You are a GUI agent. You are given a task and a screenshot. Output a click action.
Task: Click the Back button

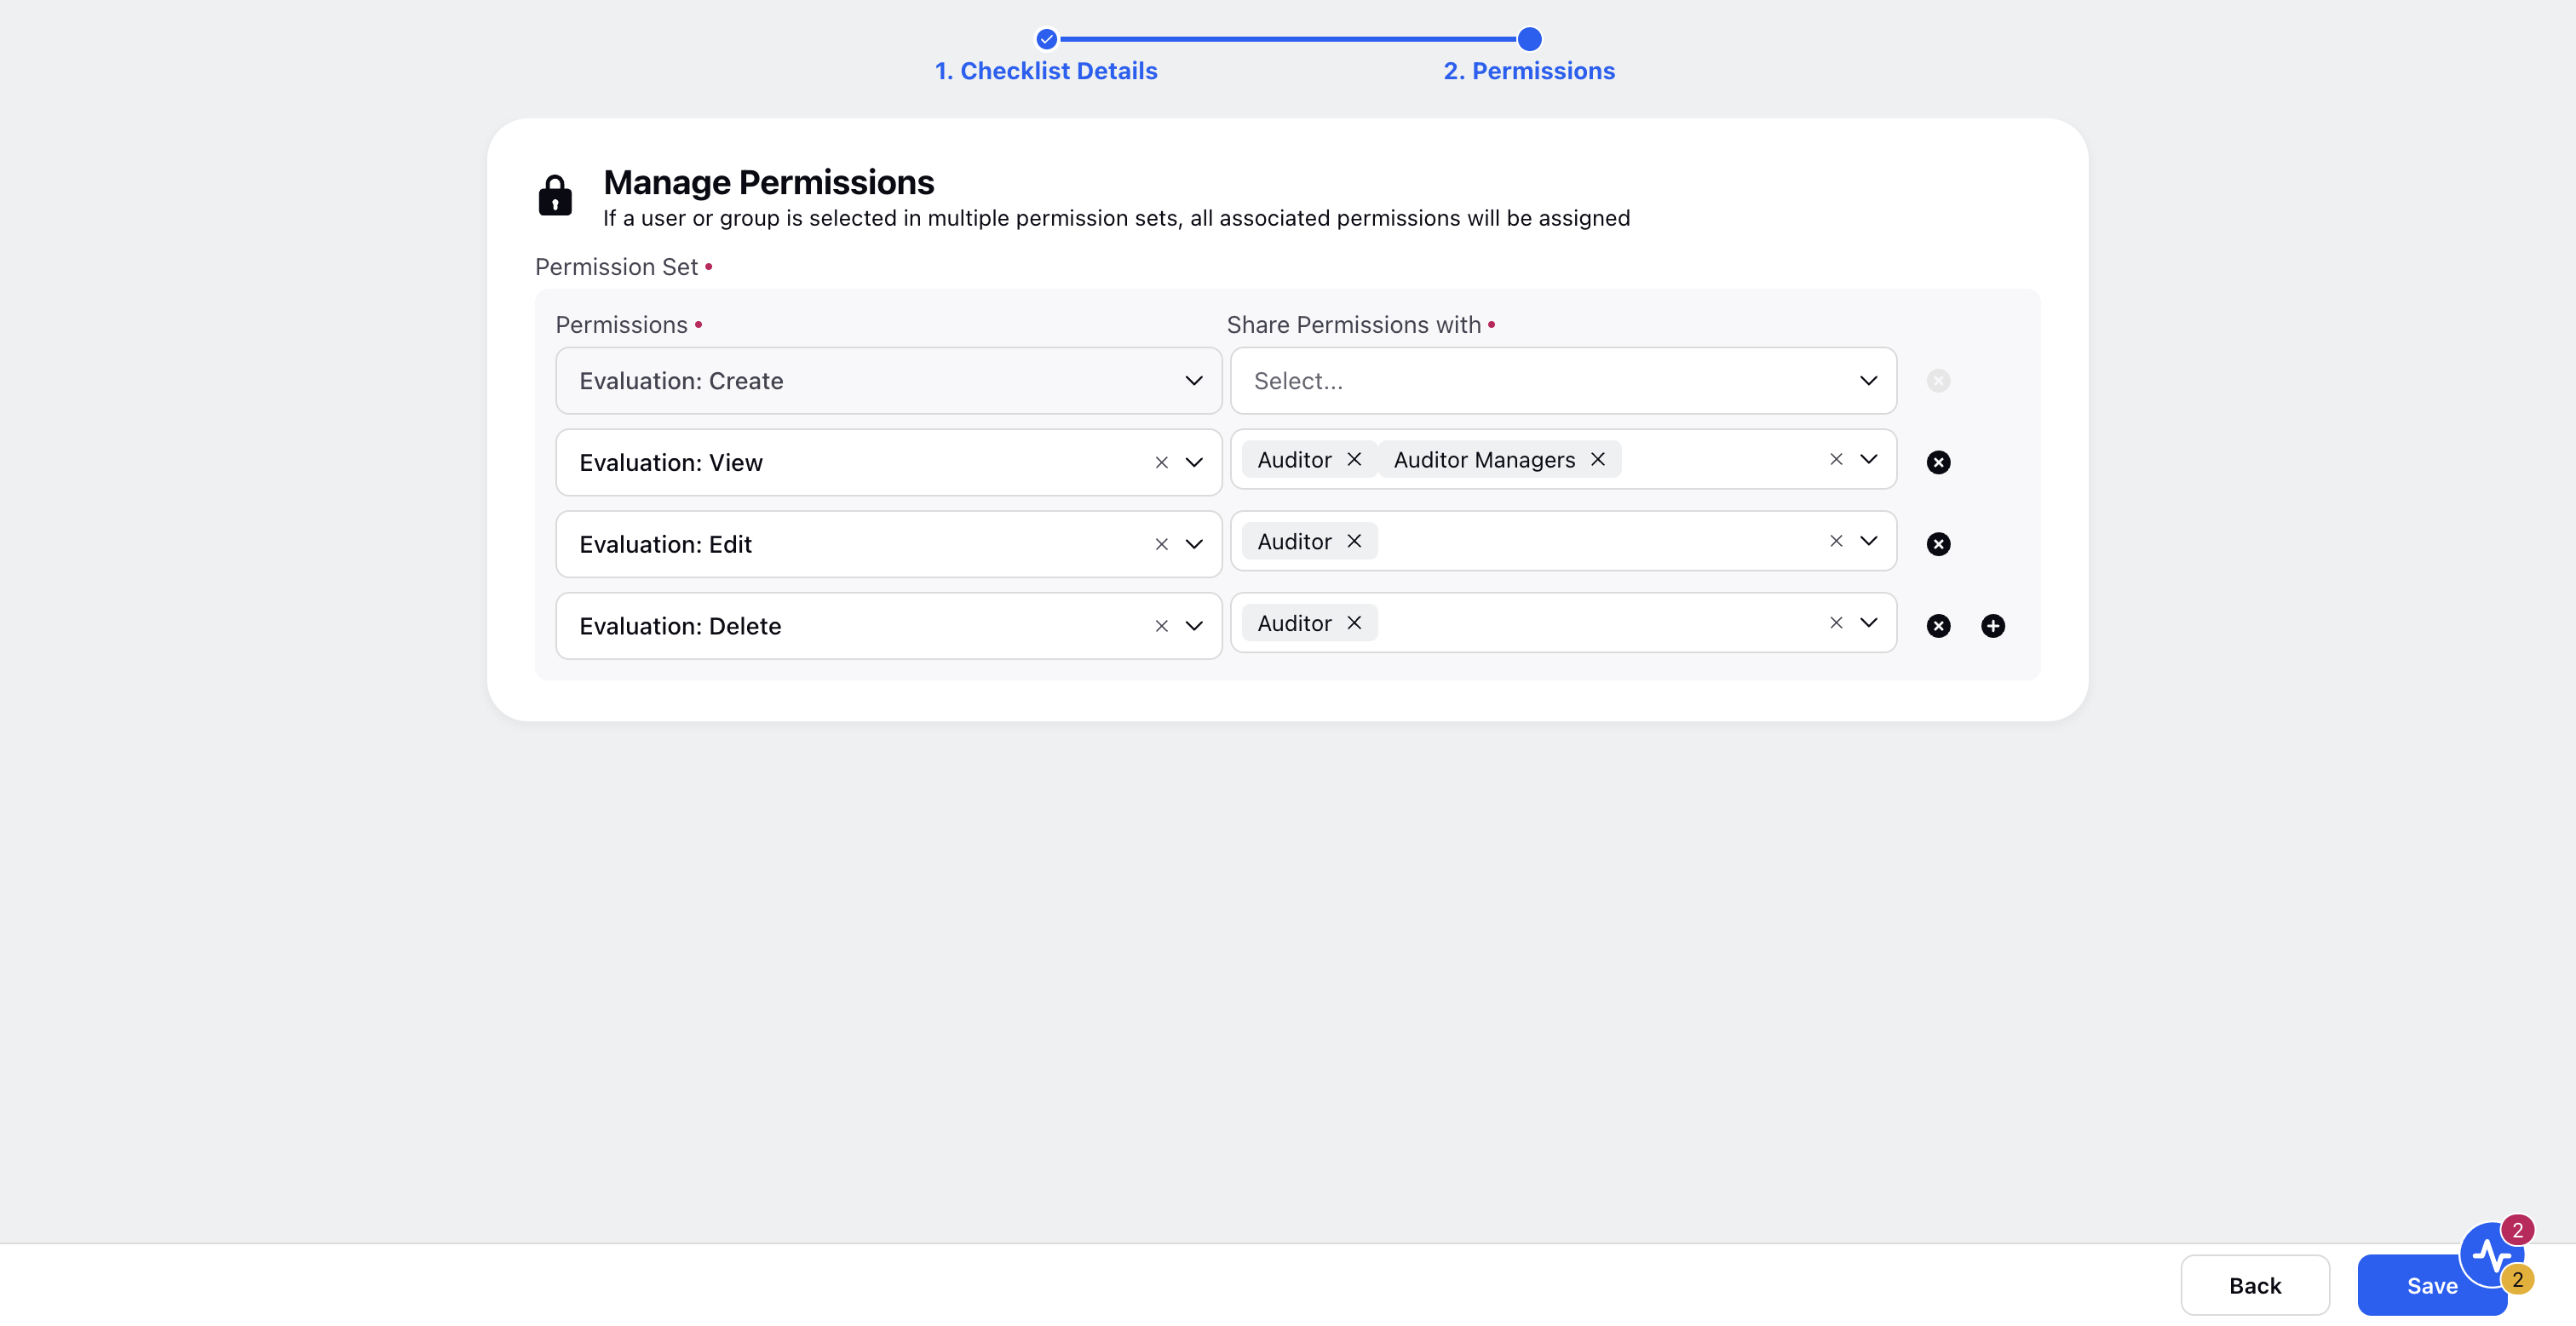(2255, 1286)
